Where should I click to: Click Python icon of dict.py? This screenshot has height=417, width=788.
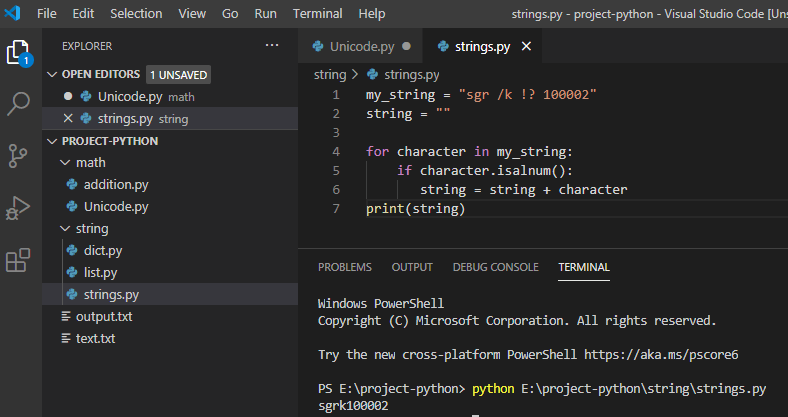[72, 250]
